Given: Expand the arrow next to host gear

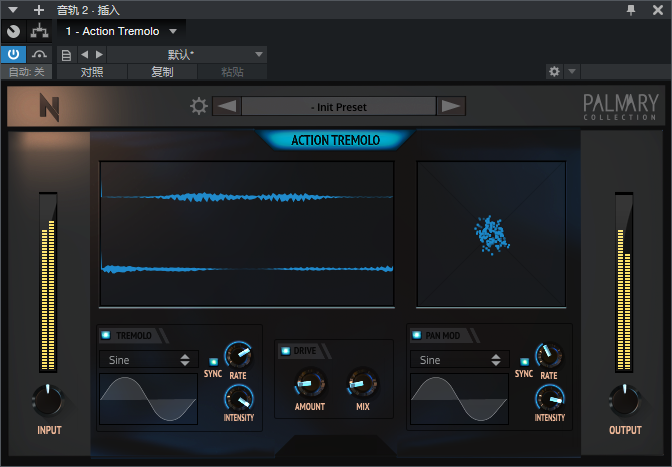Looking at the screenshot, I should [x=572, y=71].
